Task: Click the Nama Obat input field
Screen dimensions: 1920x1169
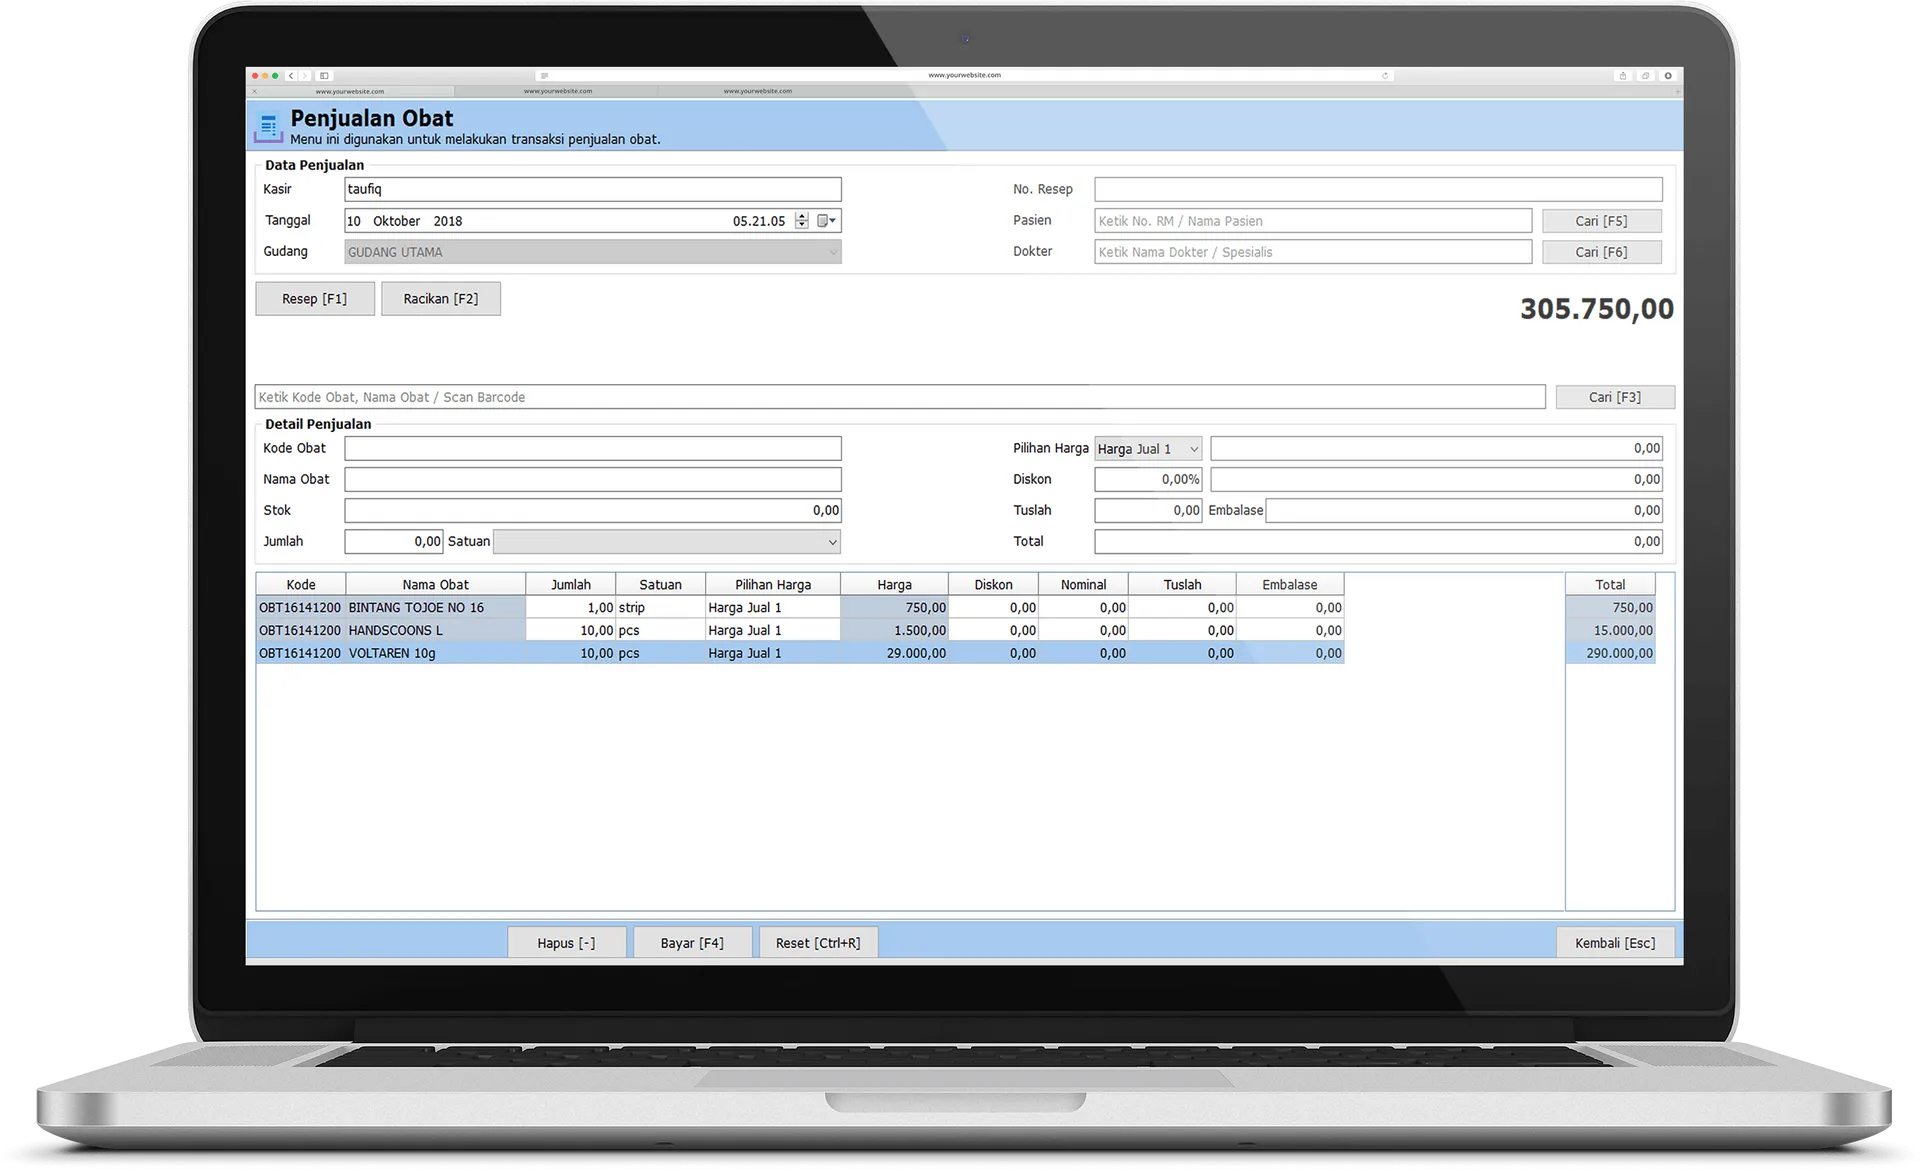Action: (x=593, y=480)
